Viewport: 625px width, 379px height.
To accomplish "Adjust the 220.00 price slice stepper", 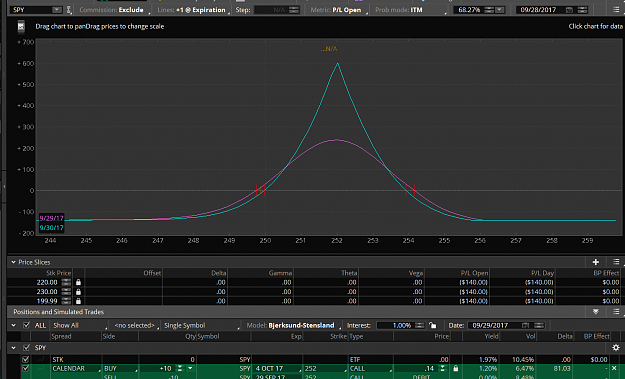I will [x=66, y=282].
